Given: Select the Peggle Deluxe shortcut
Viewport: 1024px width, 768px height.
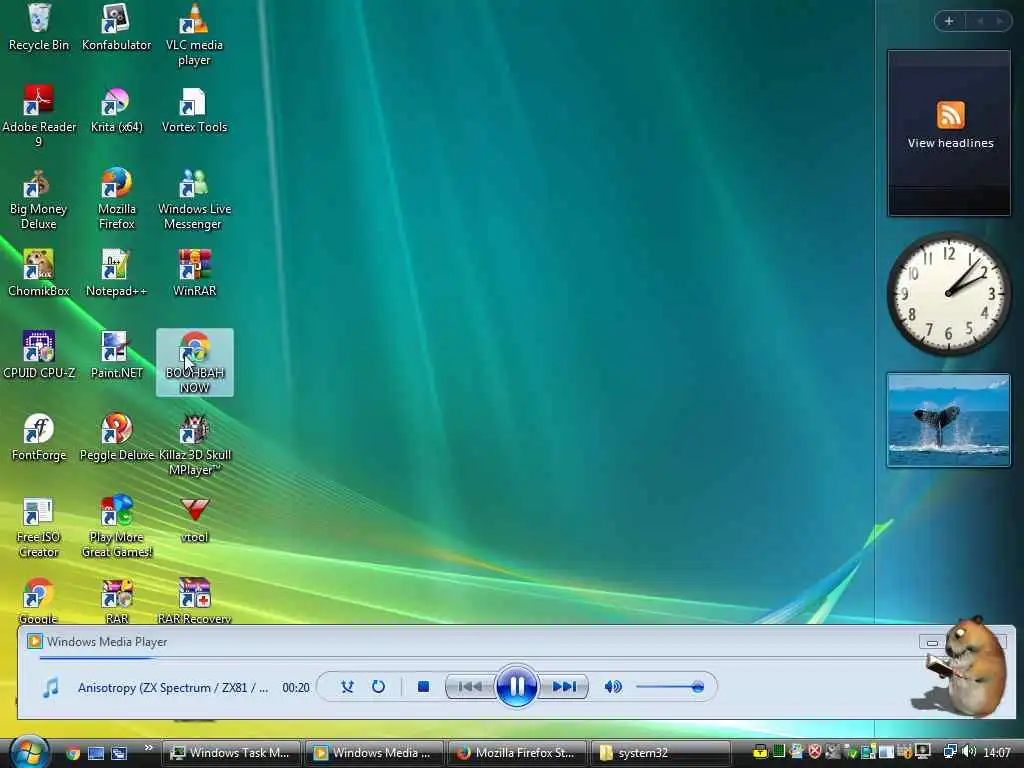Looking at the screenshot, I should pos(116,438).
